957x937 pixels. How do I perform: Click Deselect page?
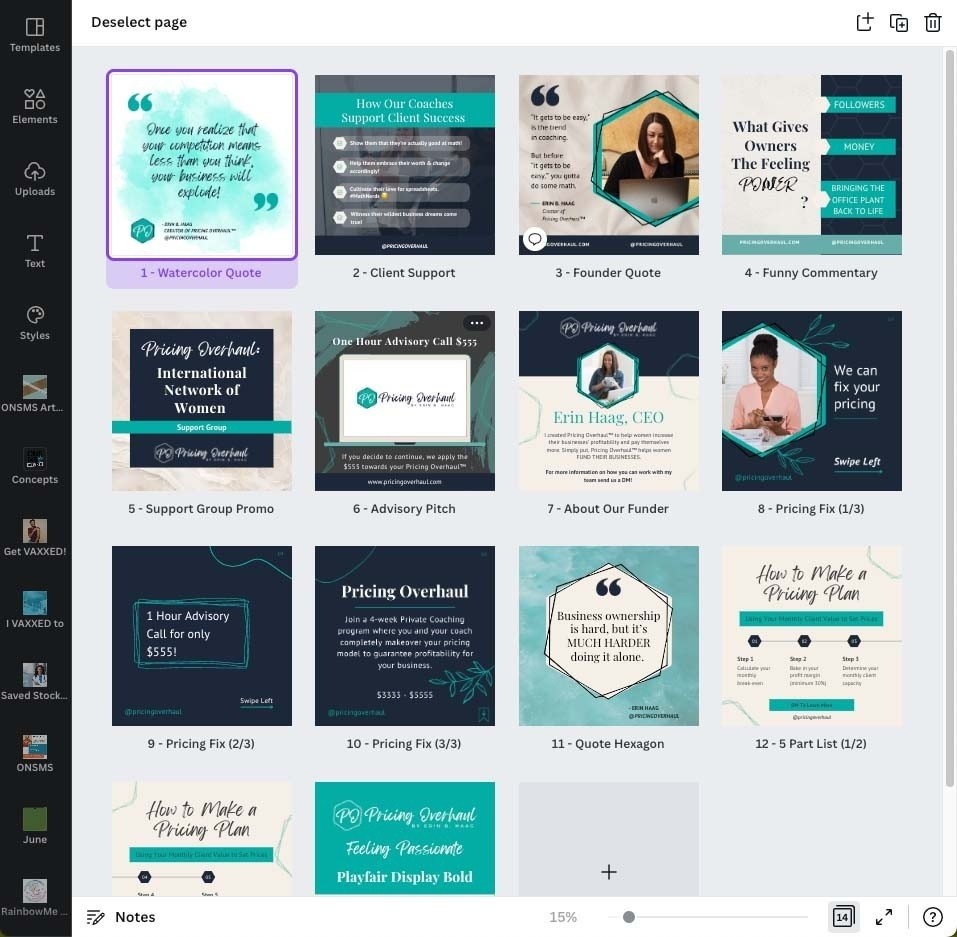coord(139,22)
